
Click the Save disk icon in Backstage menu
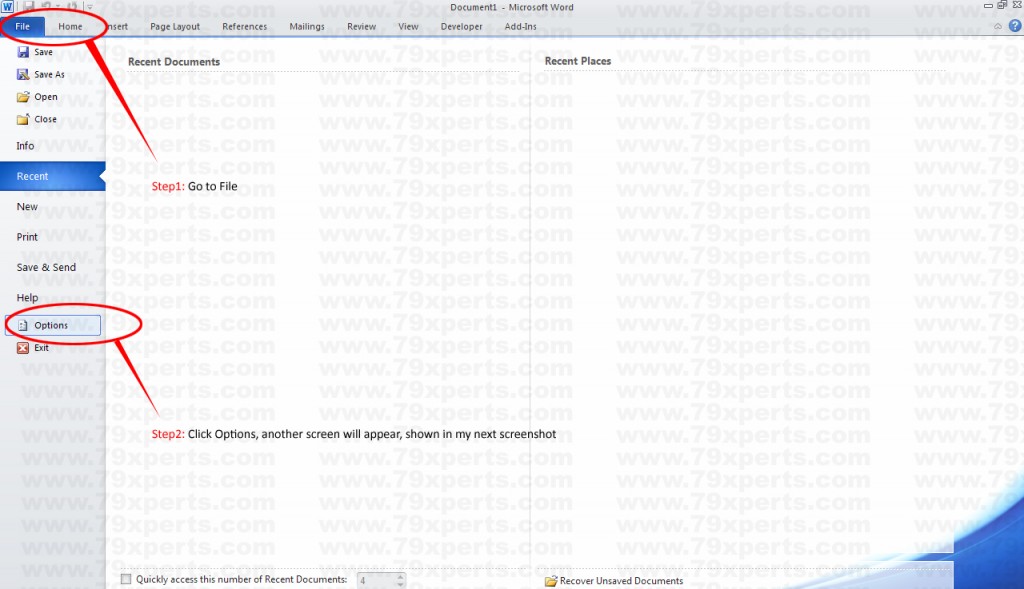23,52
